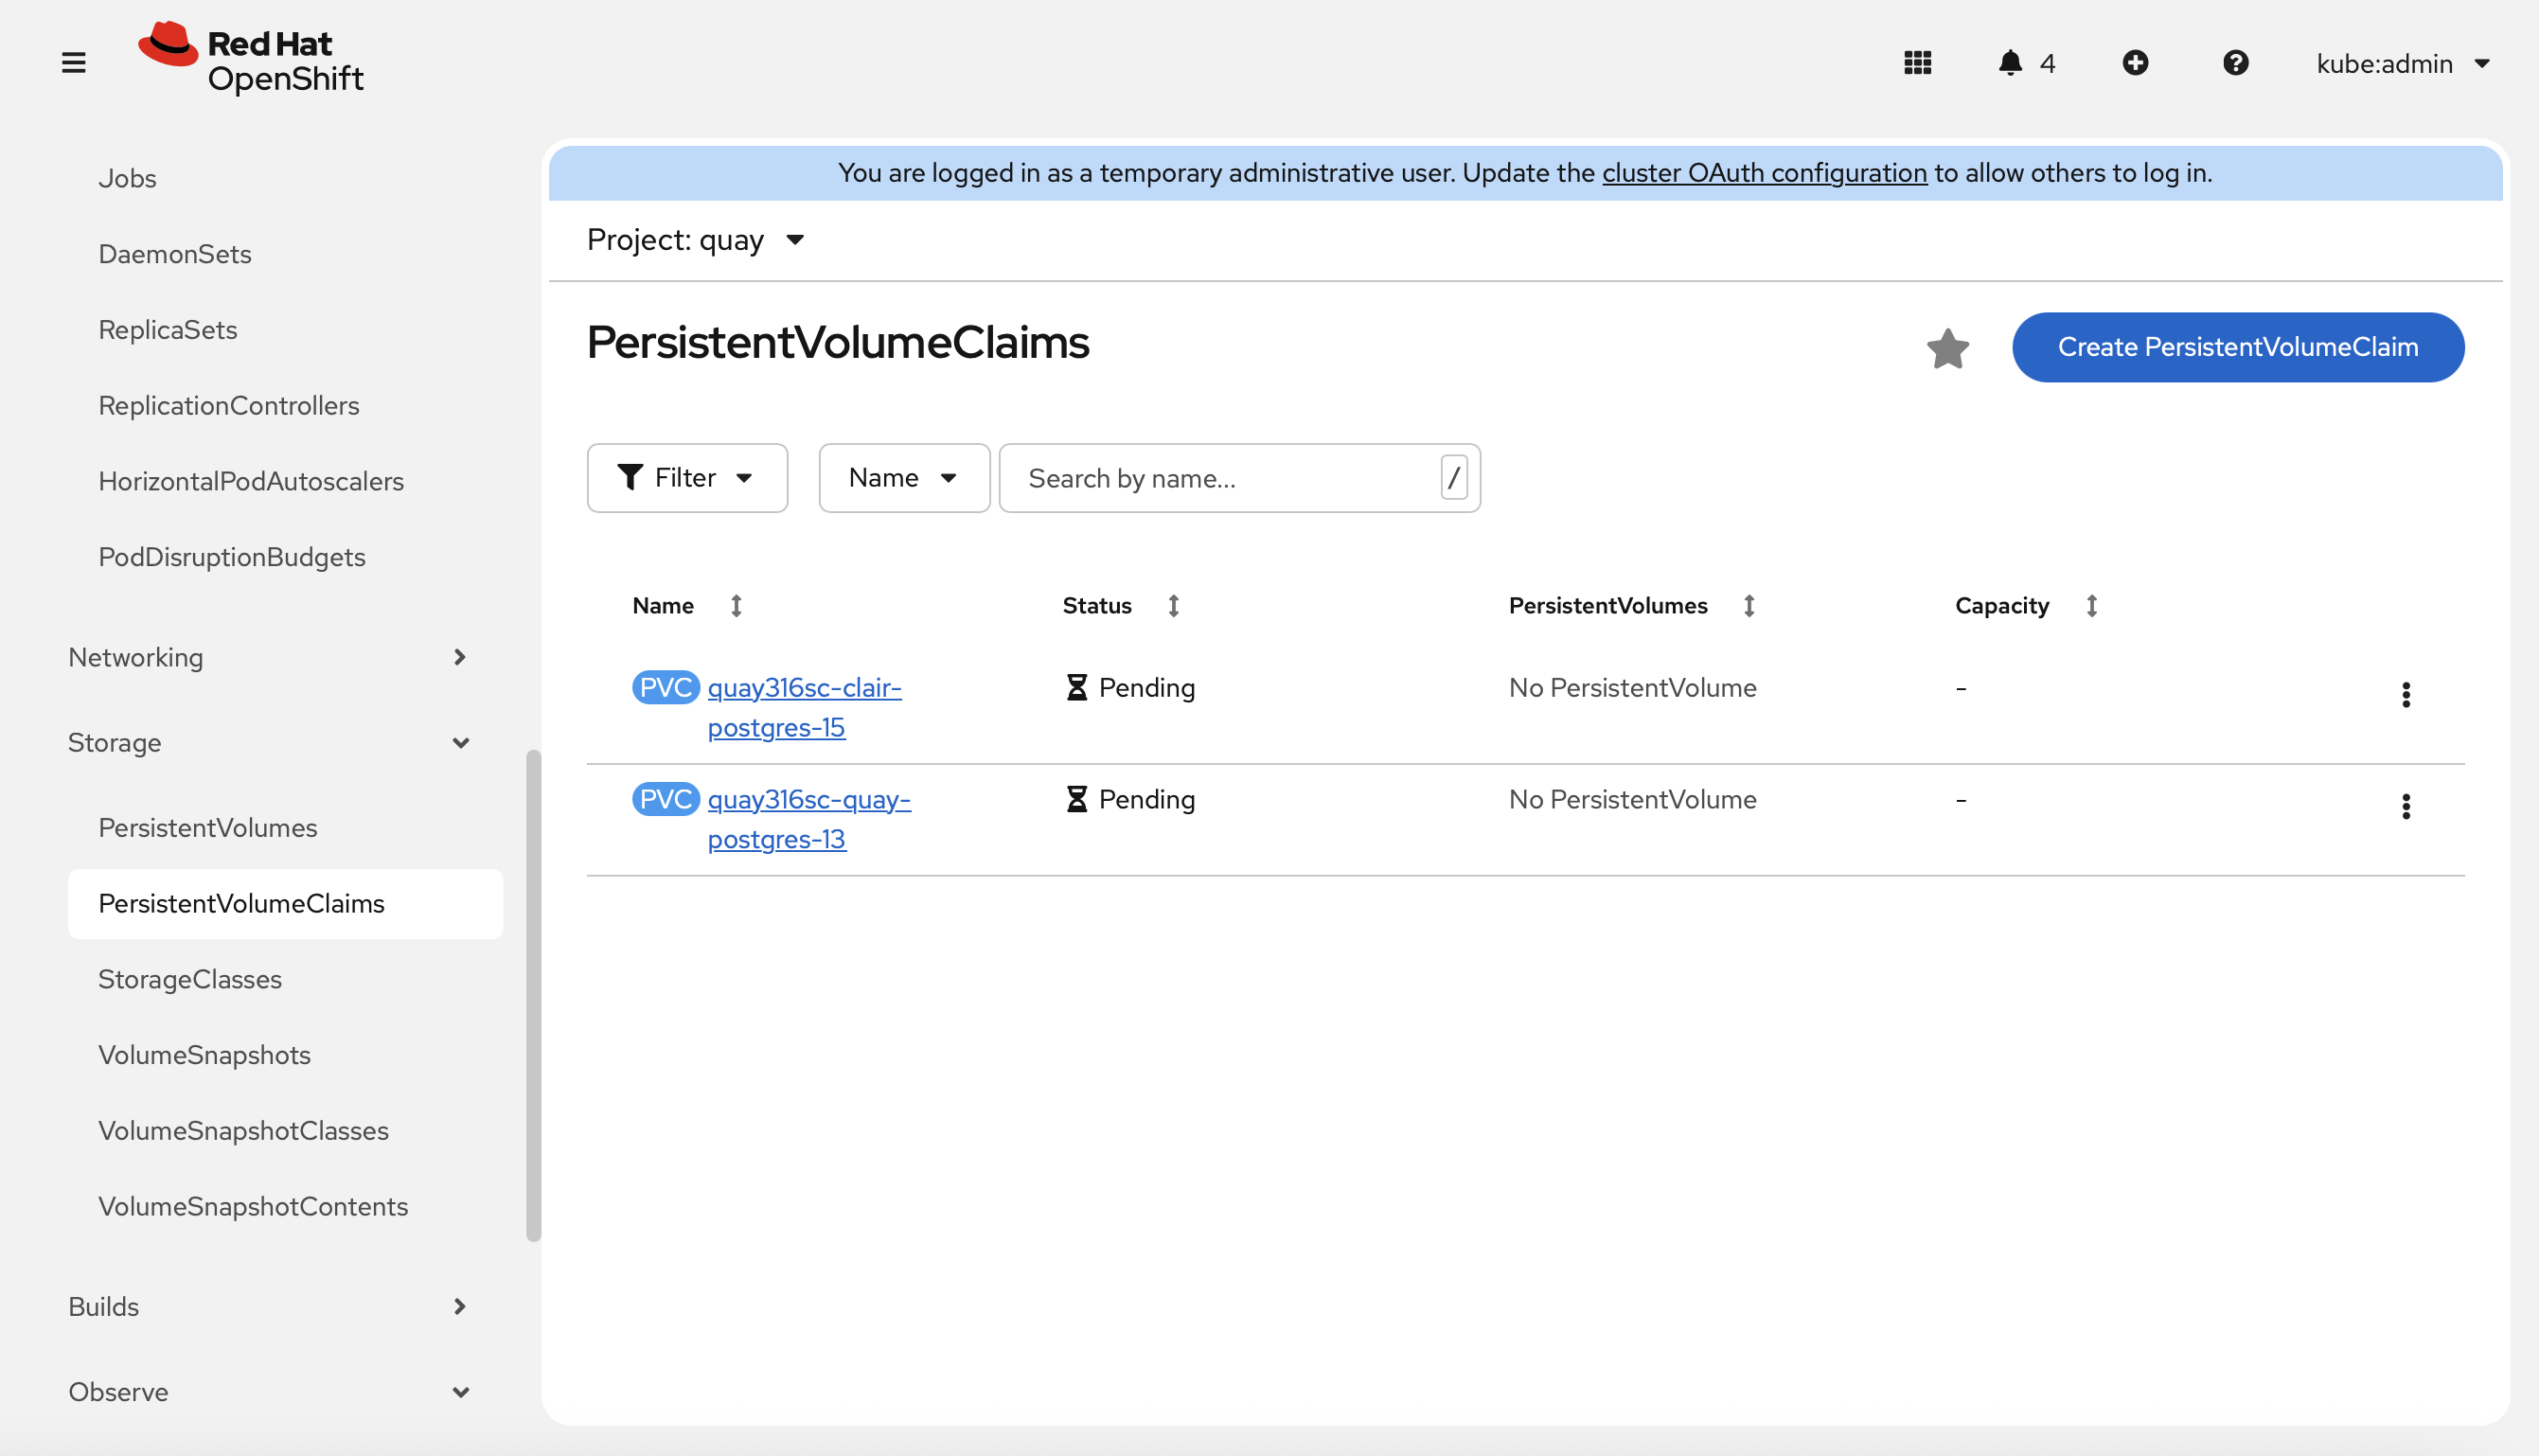Open the application launcher grid icon

pos(1917,63)
